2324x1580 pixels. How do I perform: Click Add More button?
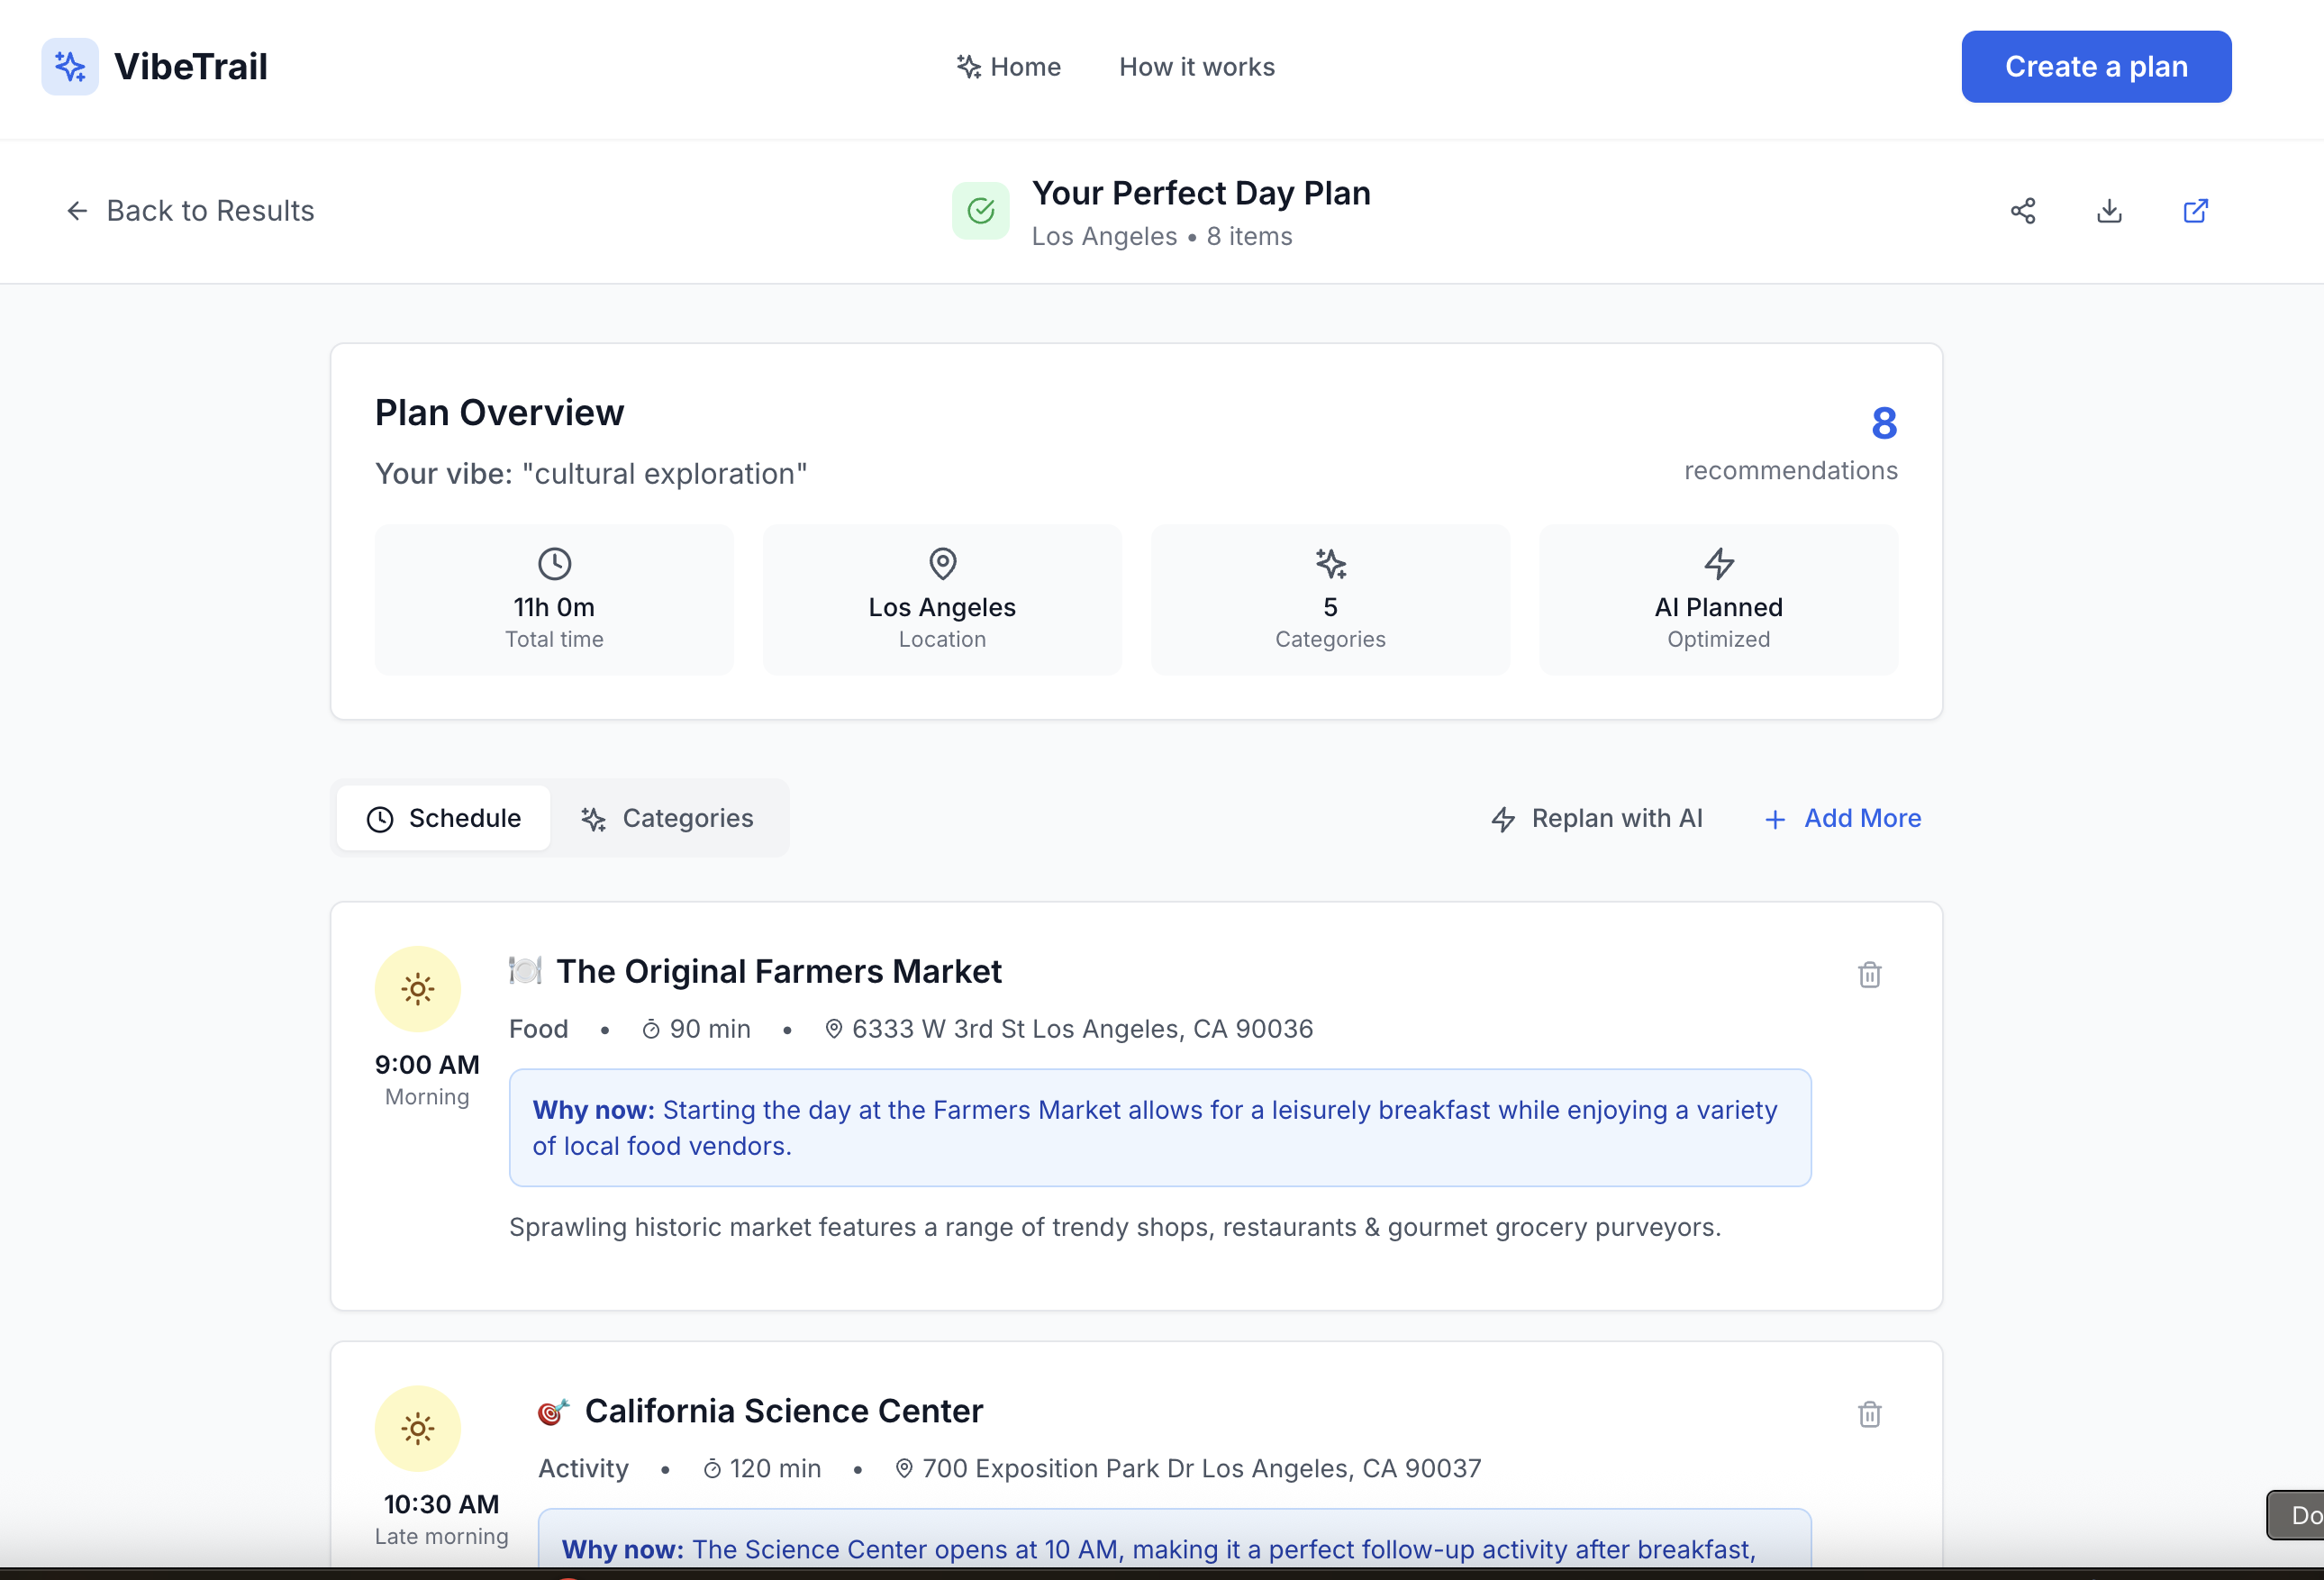[1842, 818]
